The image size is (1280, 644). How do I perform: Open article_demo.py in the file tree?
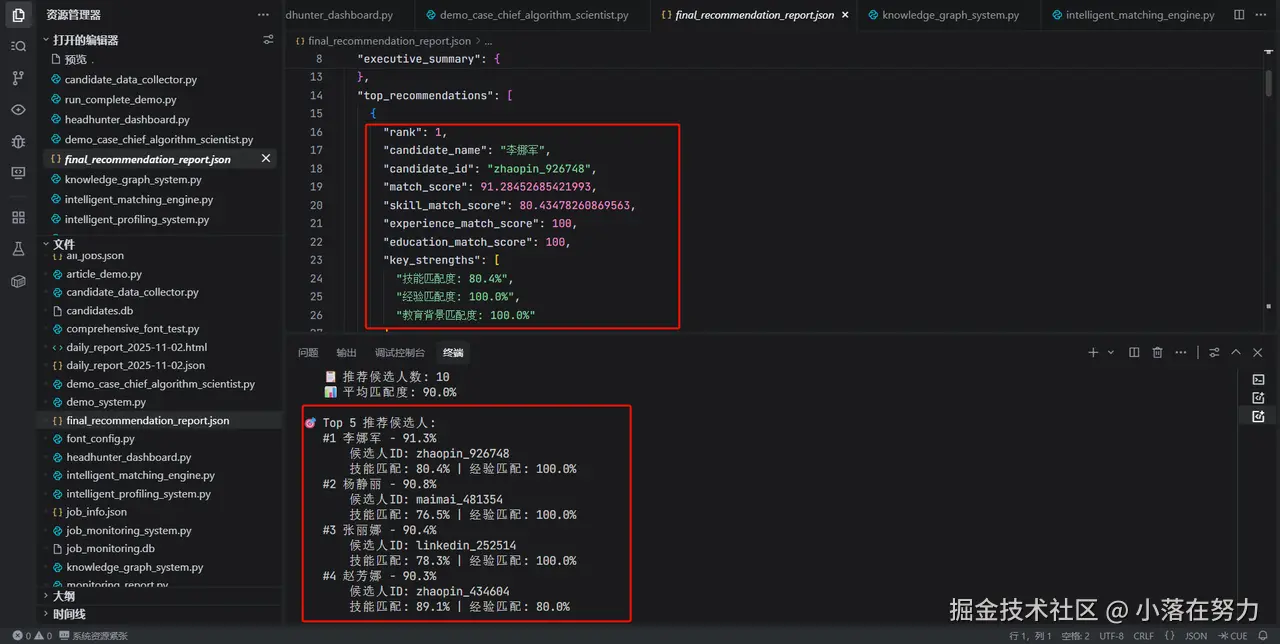point(104,274)
